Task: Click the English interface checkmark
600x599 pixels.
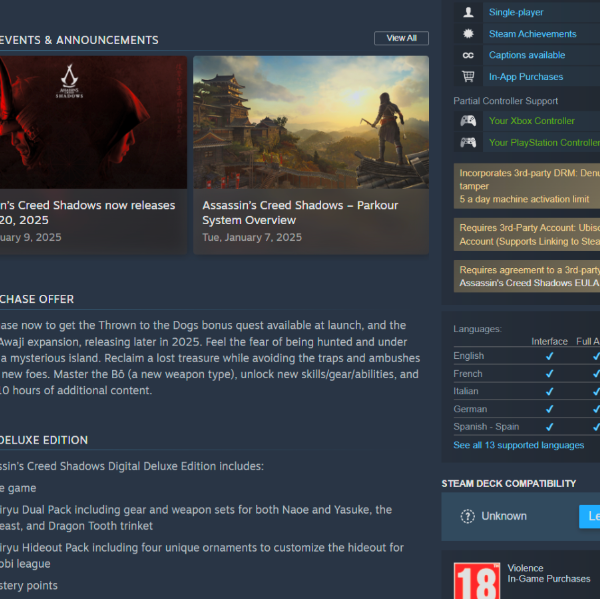Action: tap(549, 356)
